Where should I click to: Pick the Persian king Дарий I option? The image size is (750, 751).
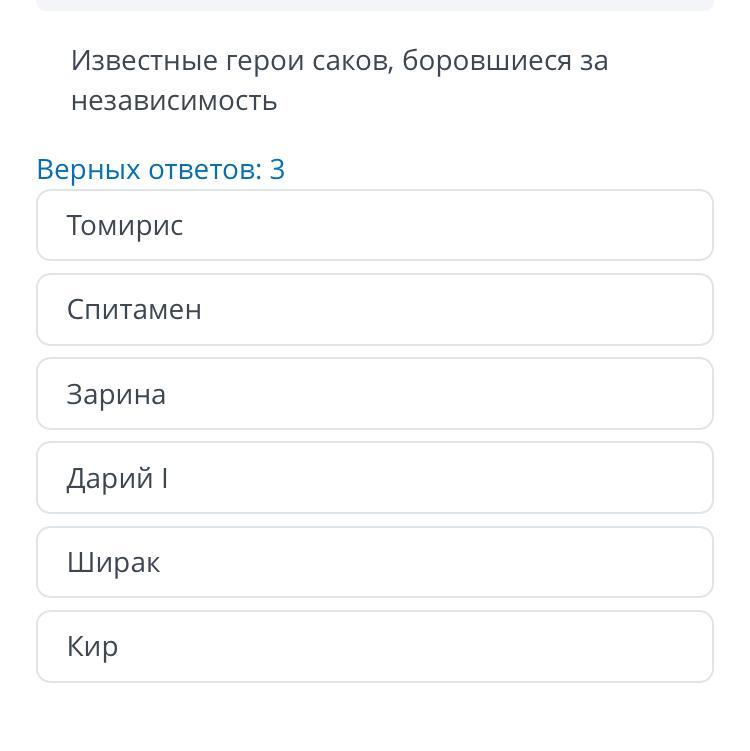click(x=374, y=478)
